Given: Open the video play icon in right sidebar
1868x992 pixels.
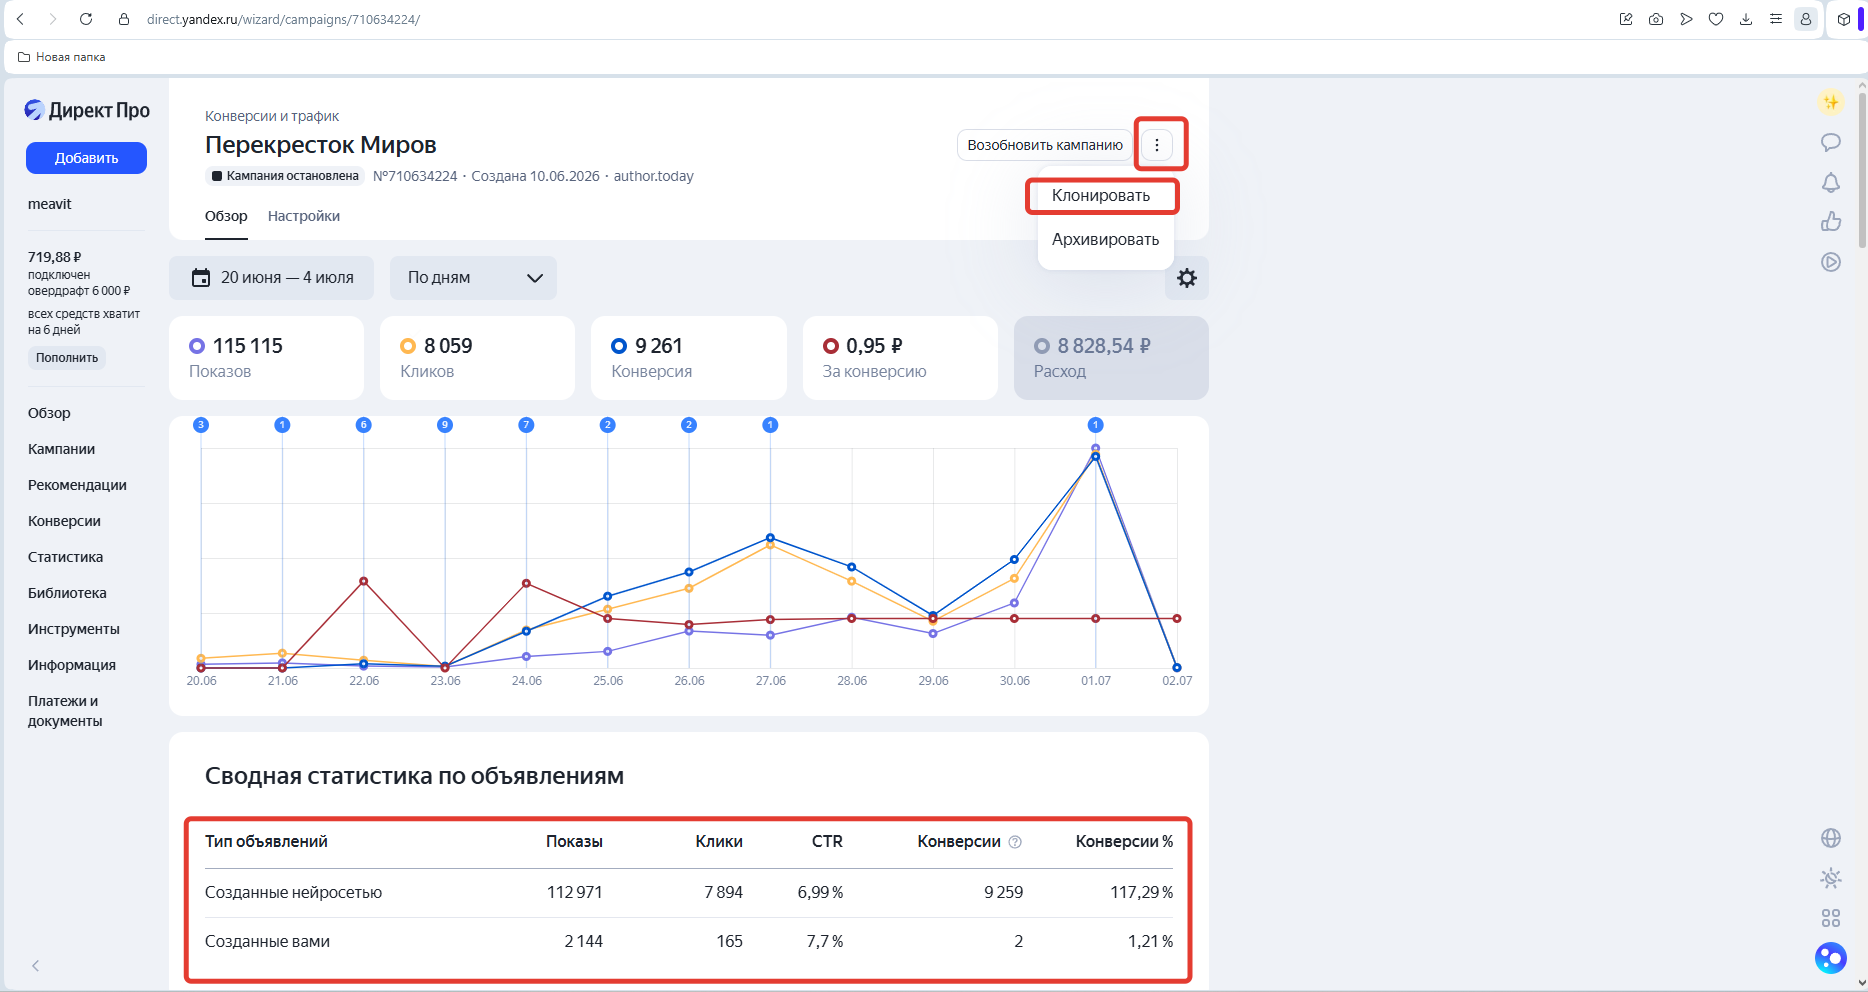Looking at the screenshot, I should coord(1830,262).
